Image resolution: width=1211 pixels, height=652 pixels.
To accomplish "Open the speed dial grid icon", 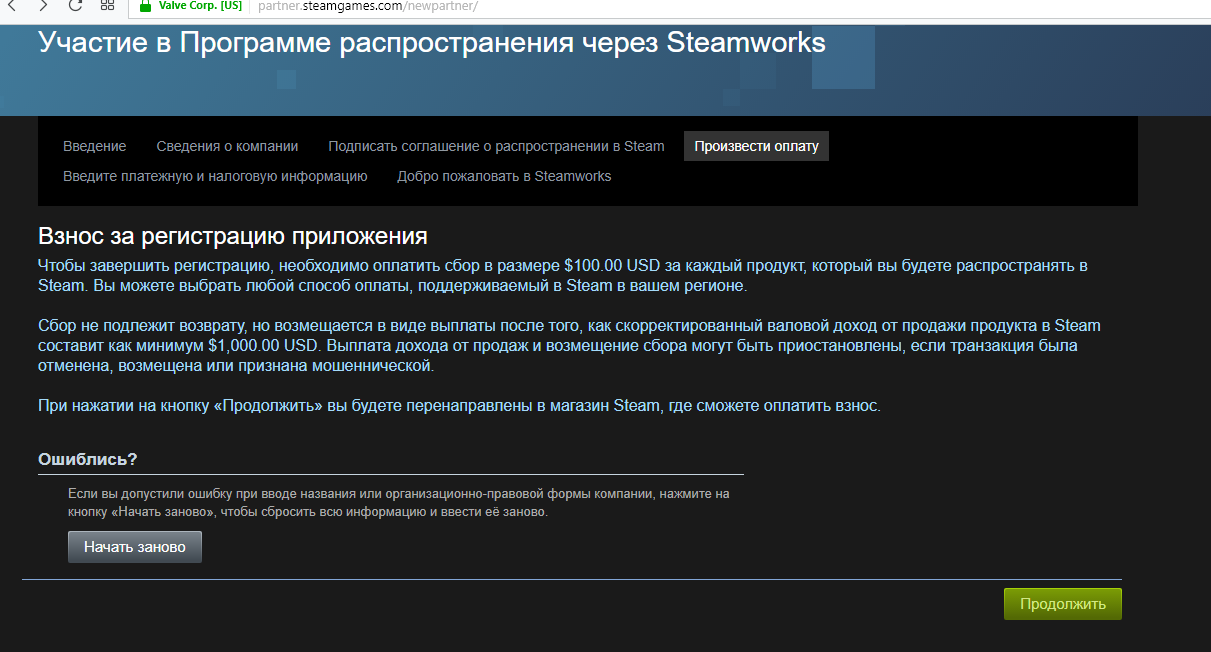I will click(108, 5).
